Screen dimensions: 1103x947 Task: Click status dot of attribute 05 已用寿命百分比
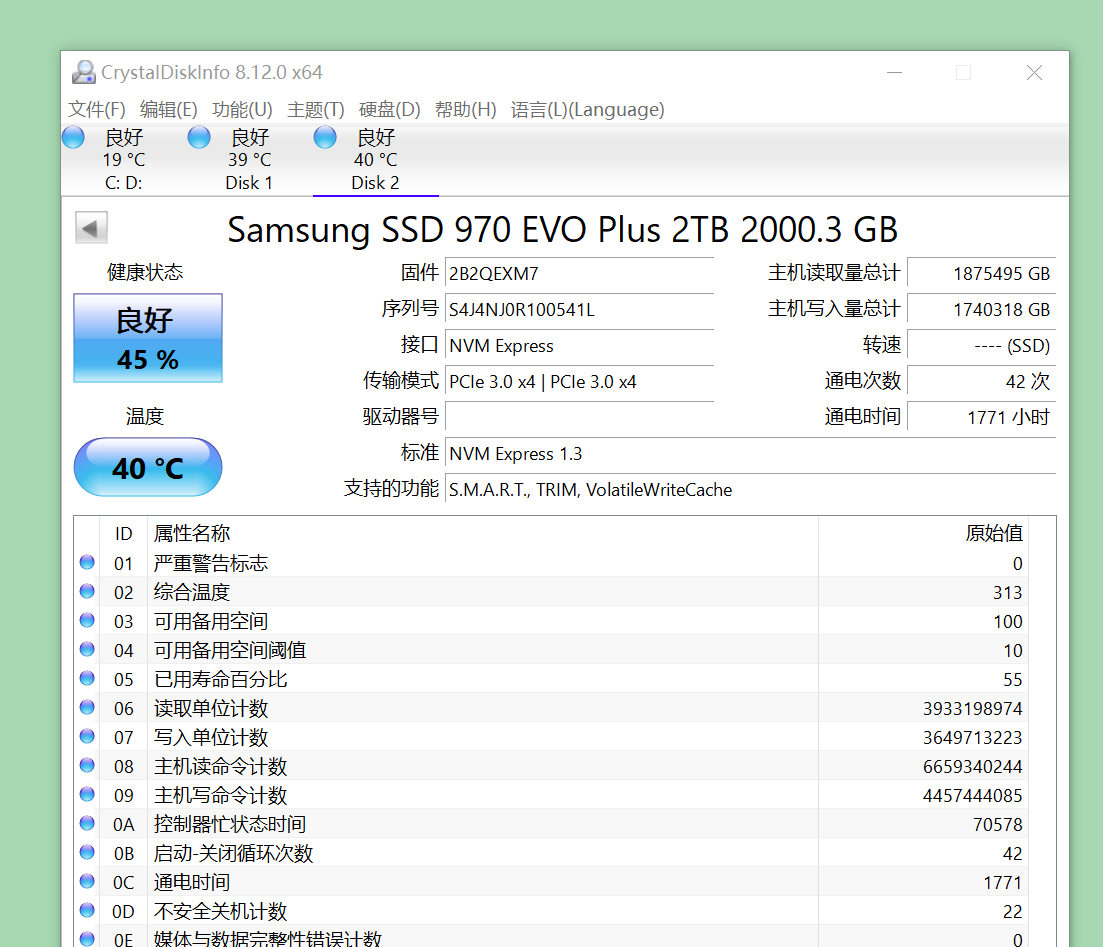point(87,678)
